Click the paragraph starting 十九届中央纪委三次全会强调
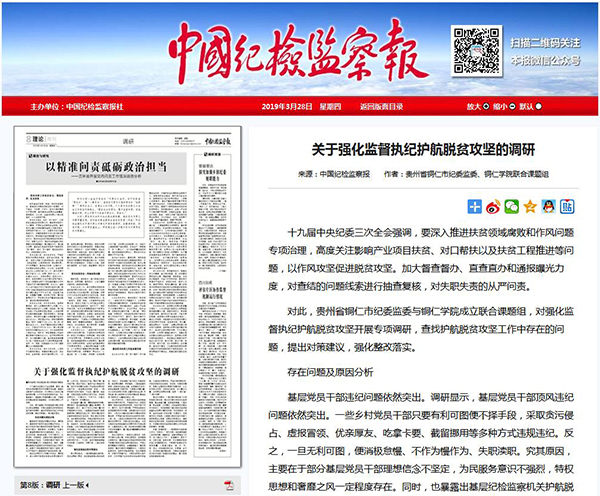The image size is (600, 496). click(x=421, y=259)
